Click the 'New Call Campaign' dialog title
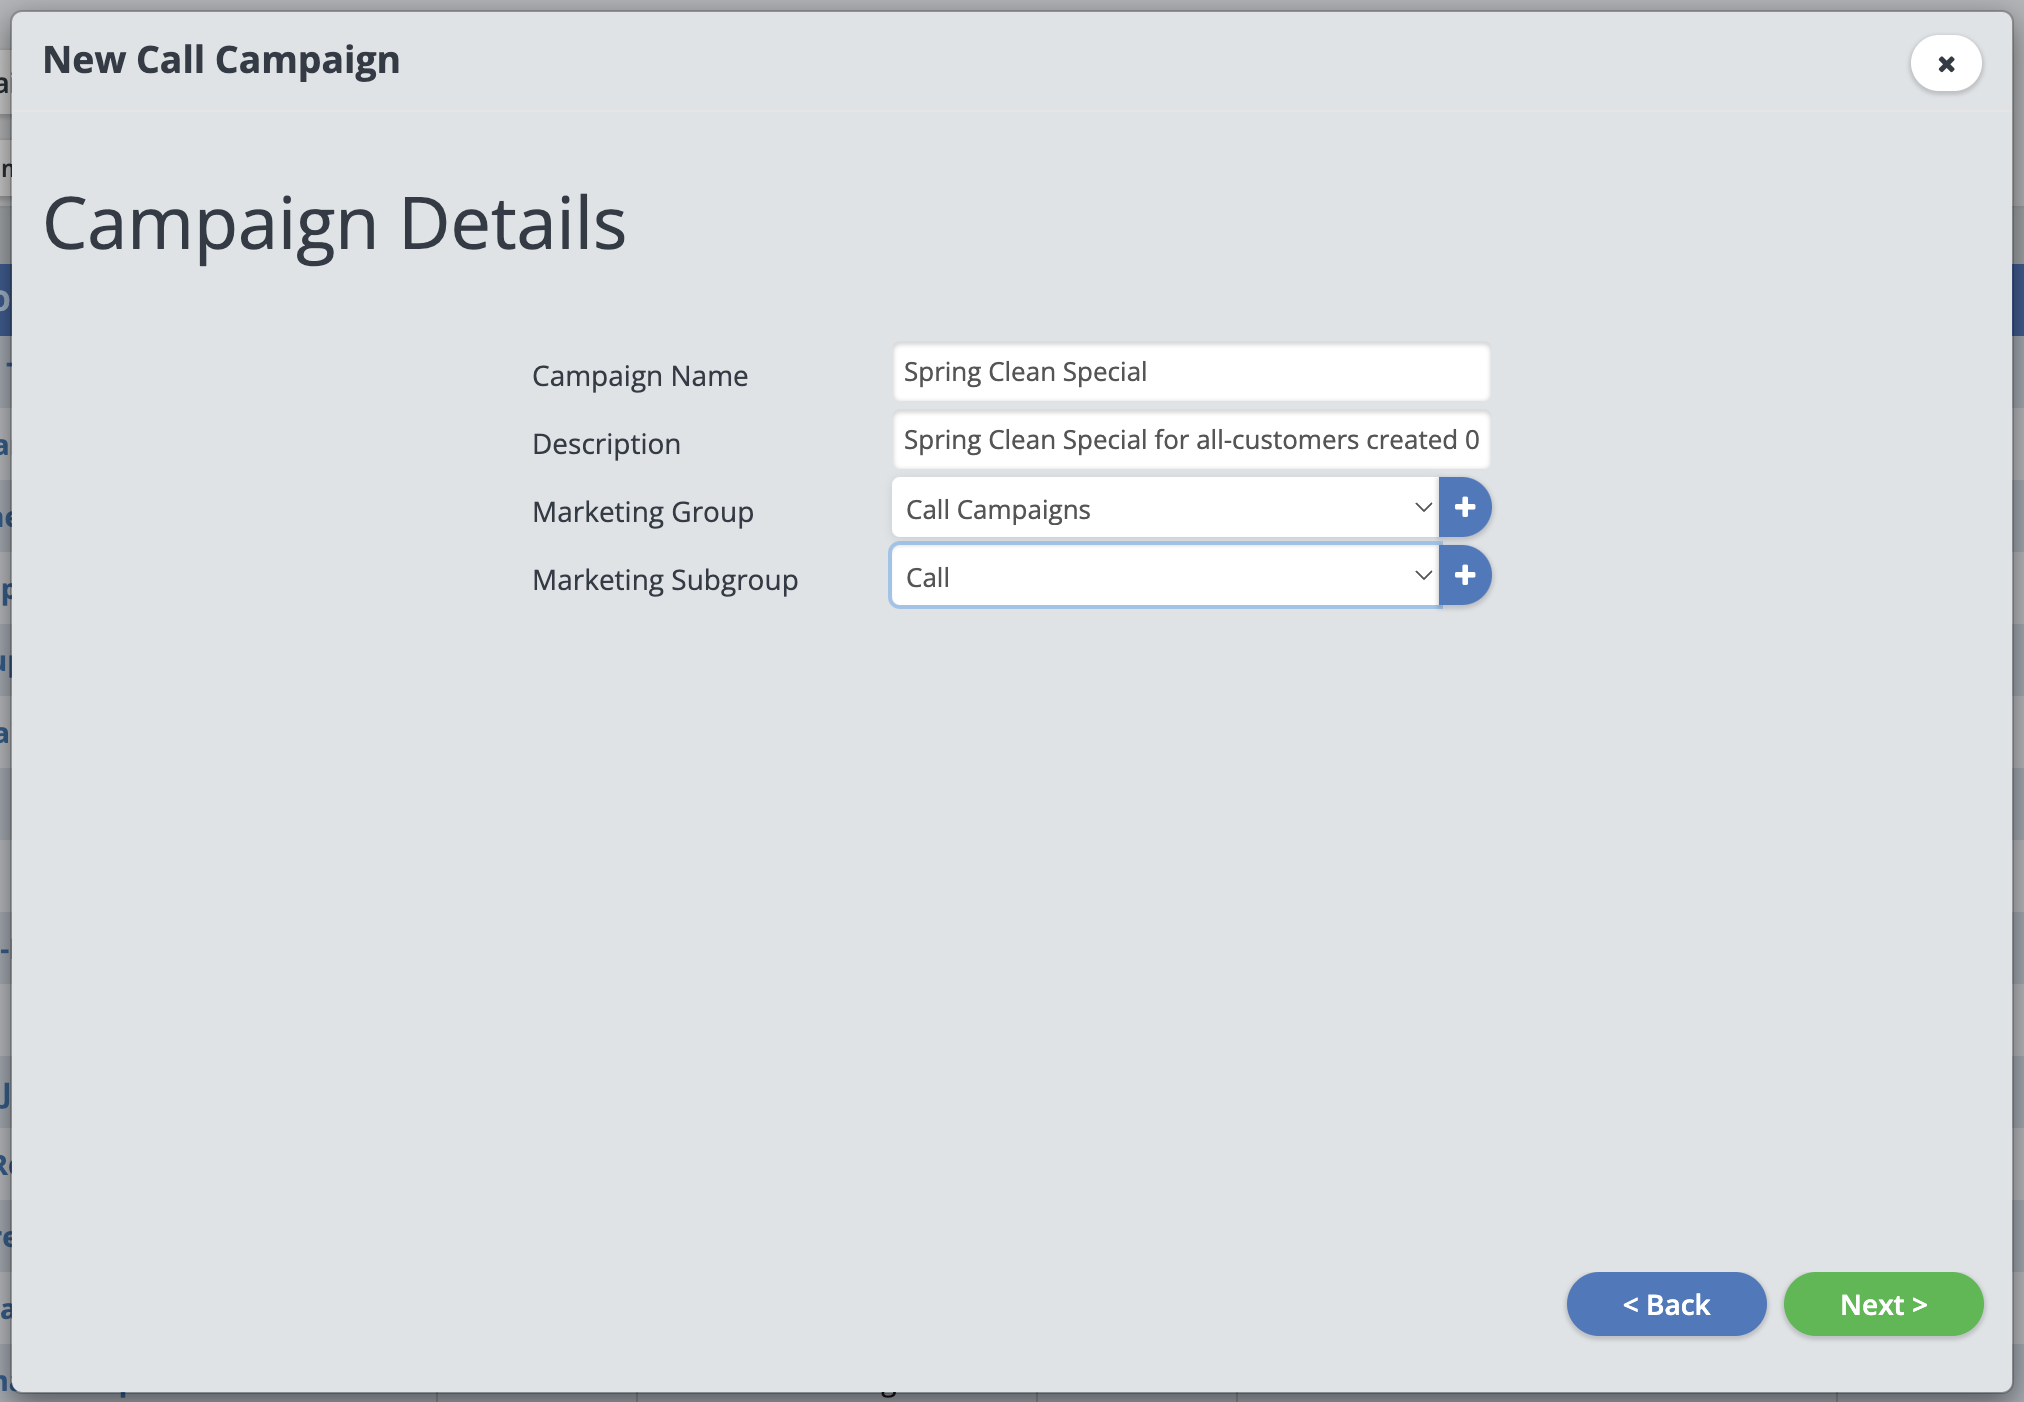Viewport: 2024px width, 1402px height. click(x=221, y=60)
